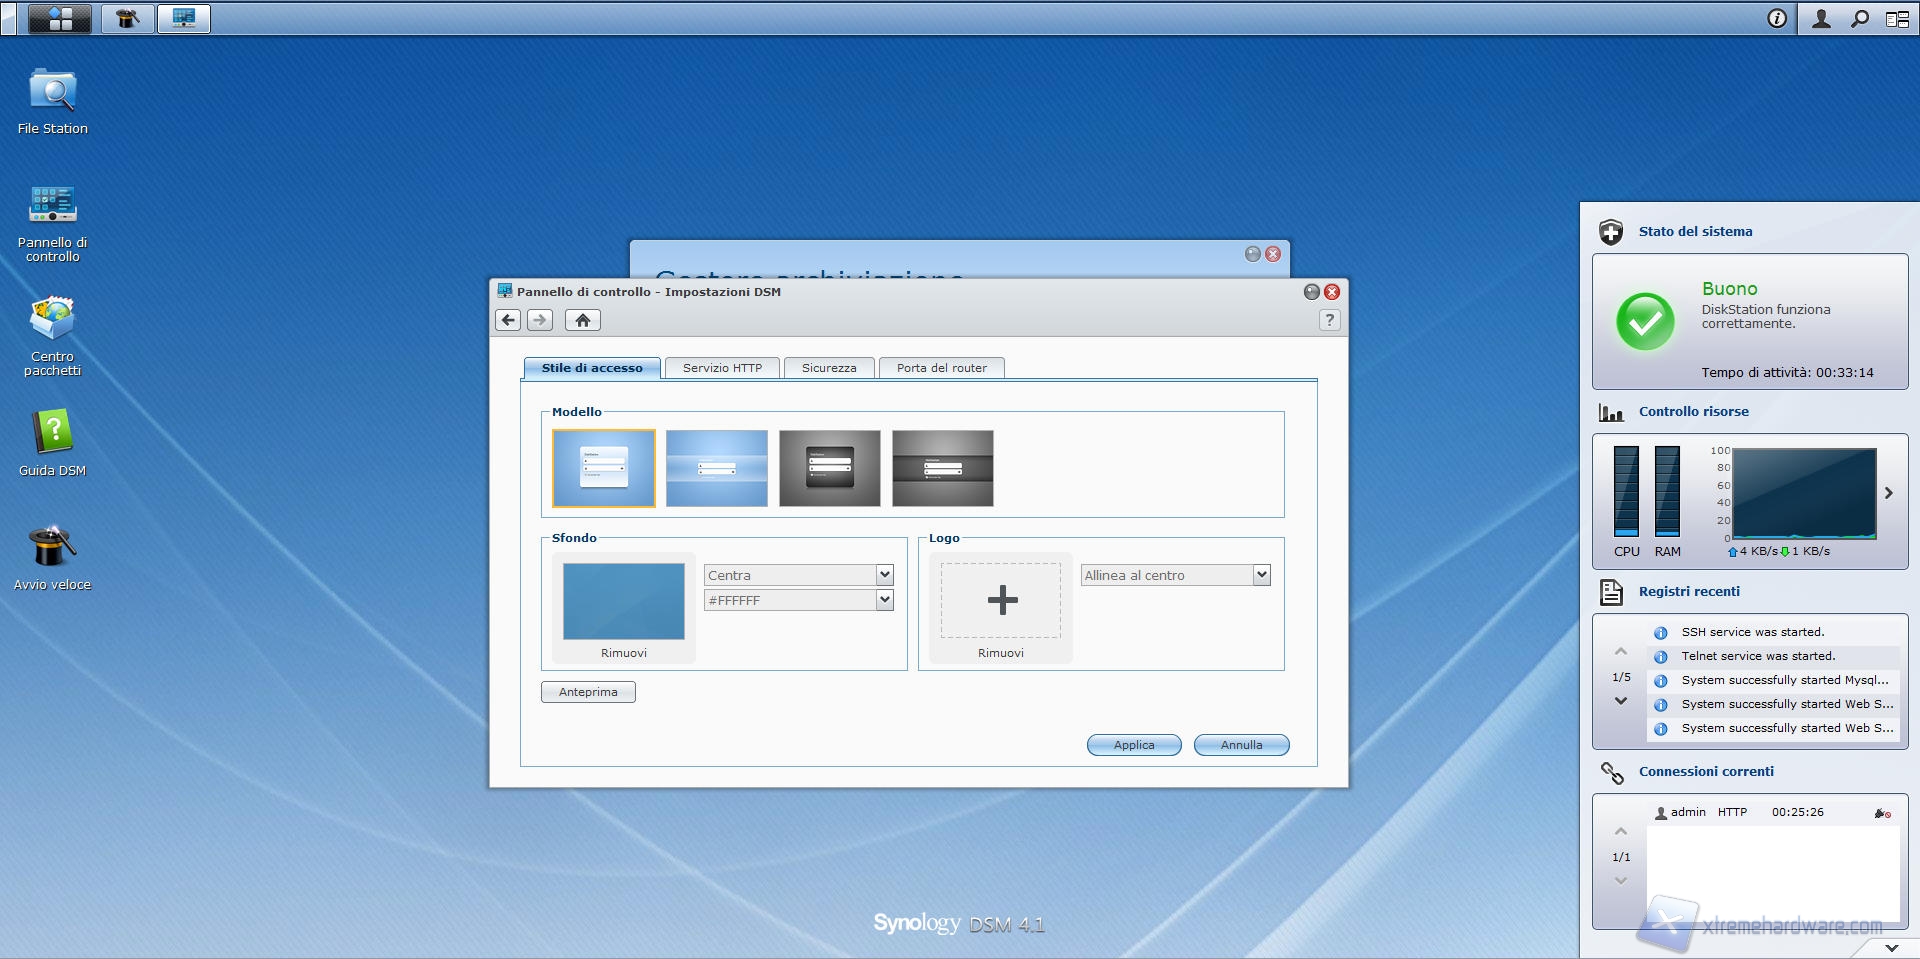Viewport: 1920px width, 959px height.
Task: Open the Guida DSM help icon
Action: (52, 435)
